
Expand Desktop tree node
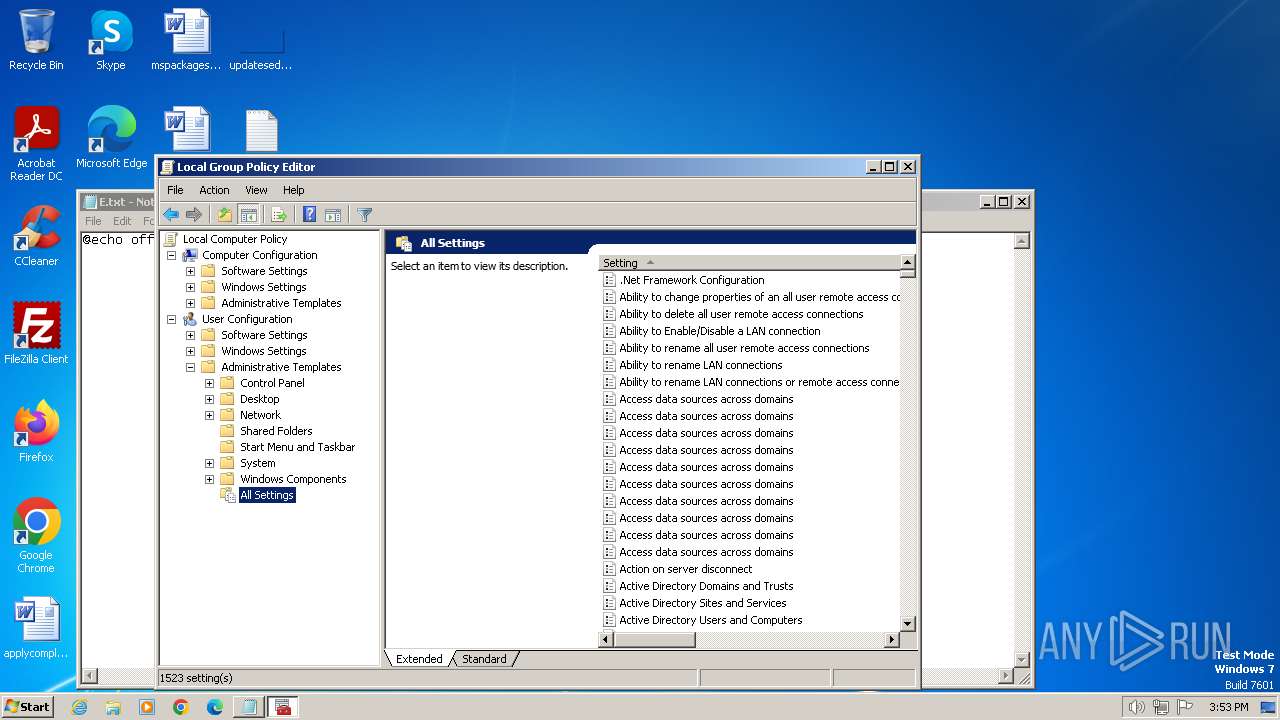click(209, 399)
